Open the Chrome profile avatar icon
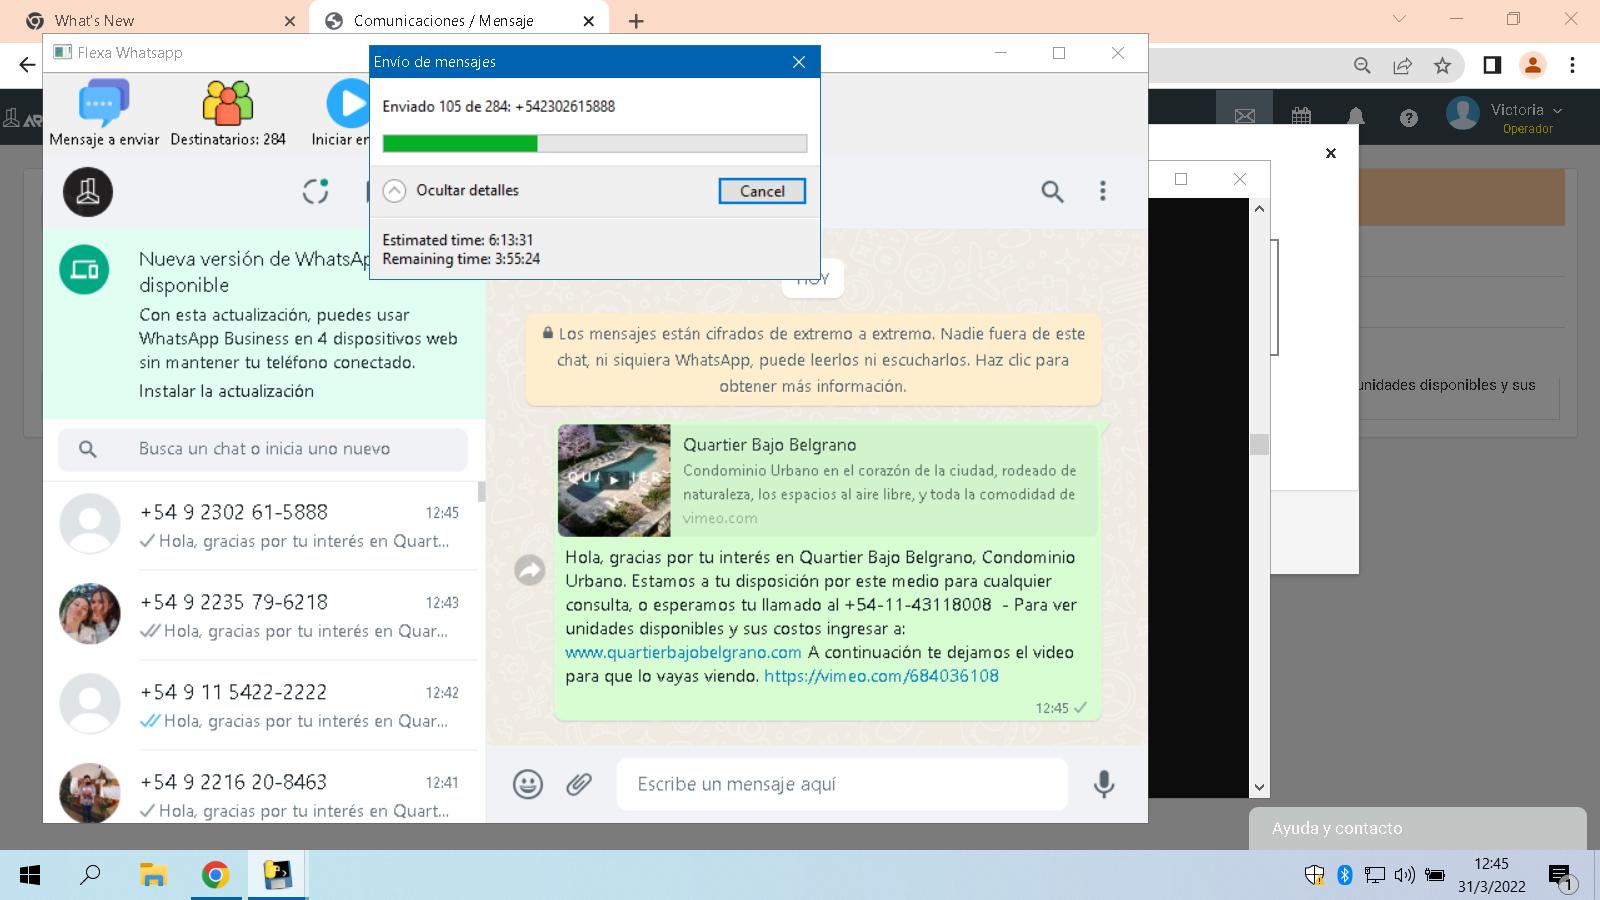The width and height of the screenshot is (1600, 900). 1532,65
